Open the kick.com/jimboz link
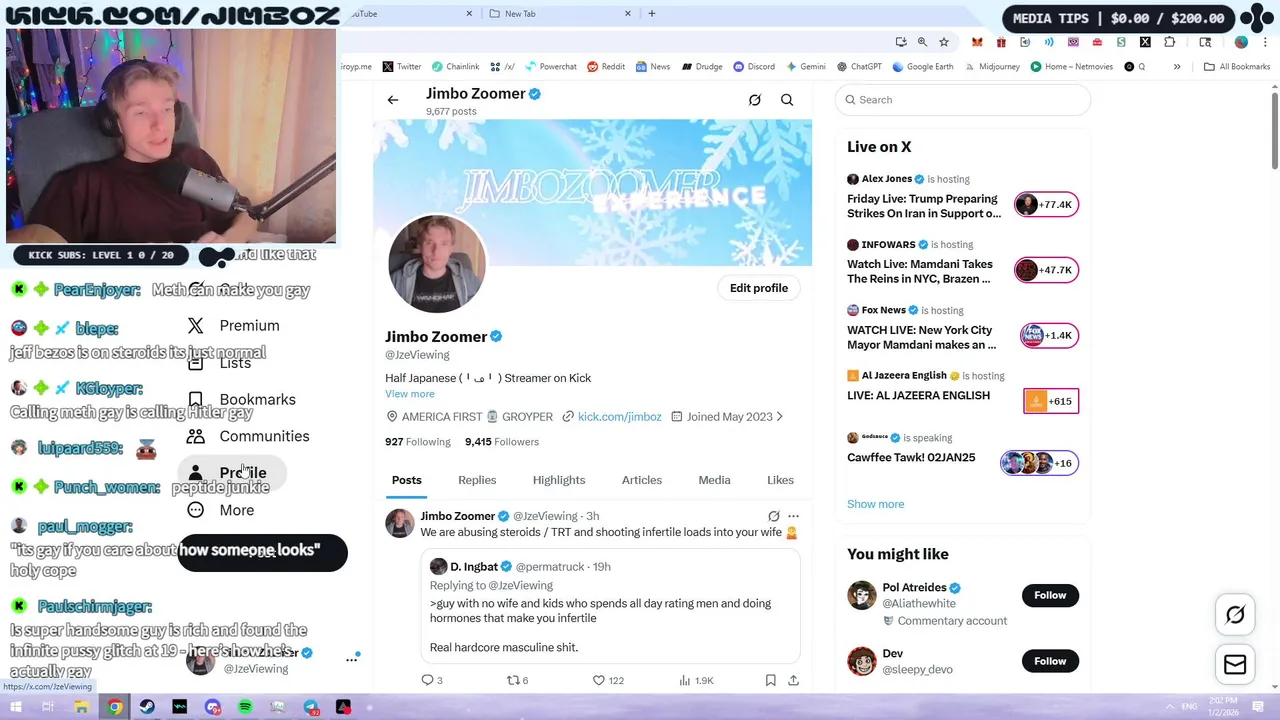This screenshot has height=720, width=1280. 619,417
